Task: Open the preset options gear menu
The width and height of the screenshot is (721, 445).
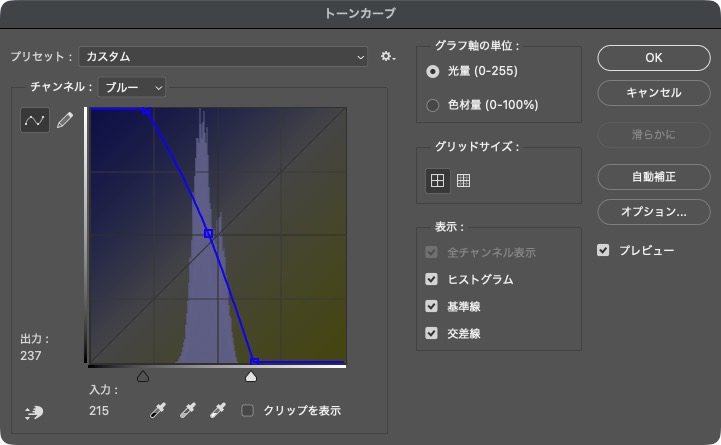Action: pos(388,57)
